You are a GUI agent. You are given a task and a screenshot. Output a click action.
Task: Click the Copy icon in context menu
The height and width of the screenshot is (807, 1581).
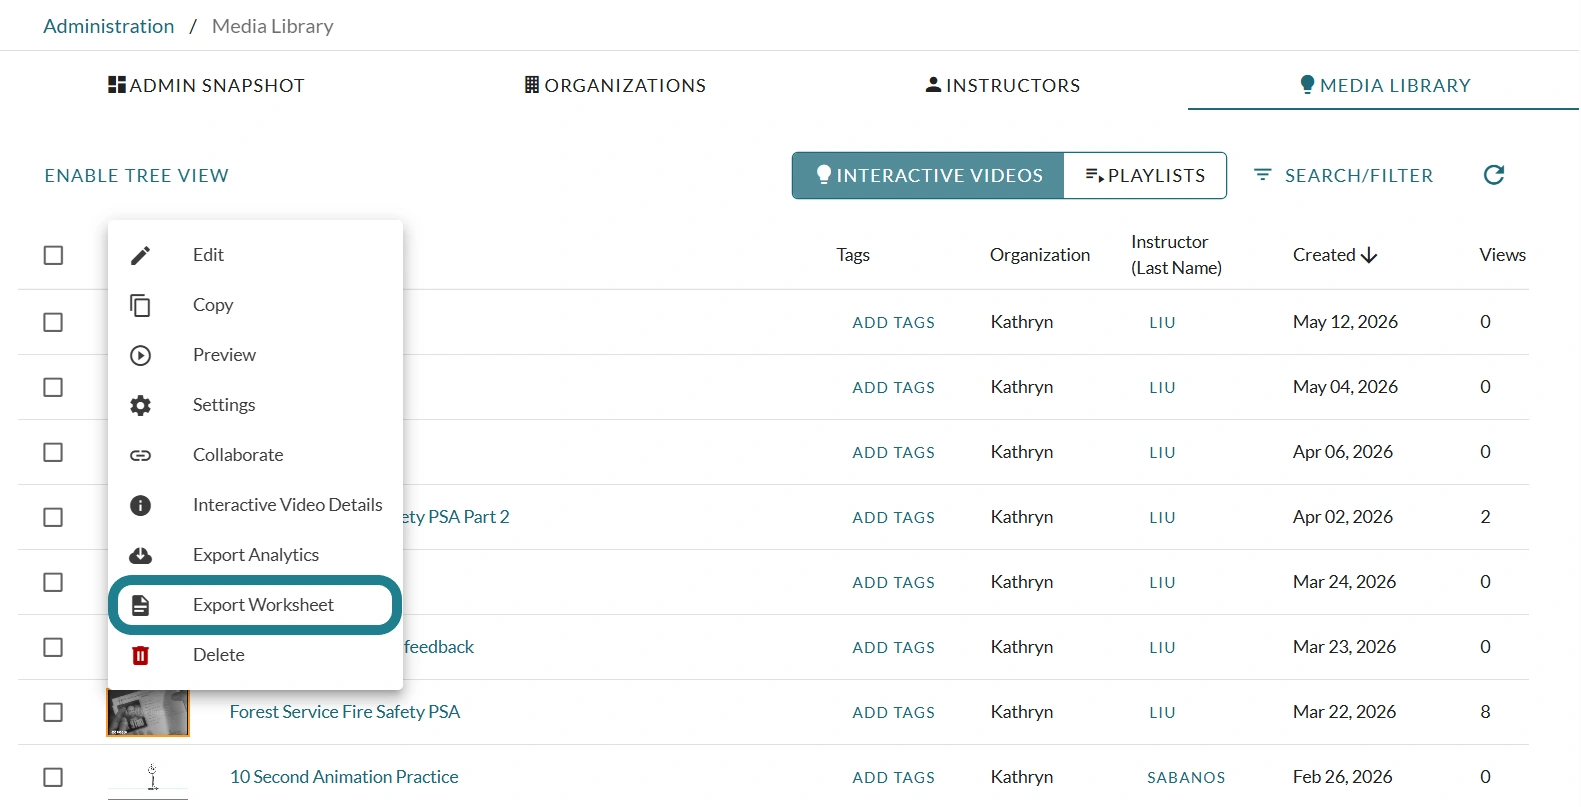141,305
